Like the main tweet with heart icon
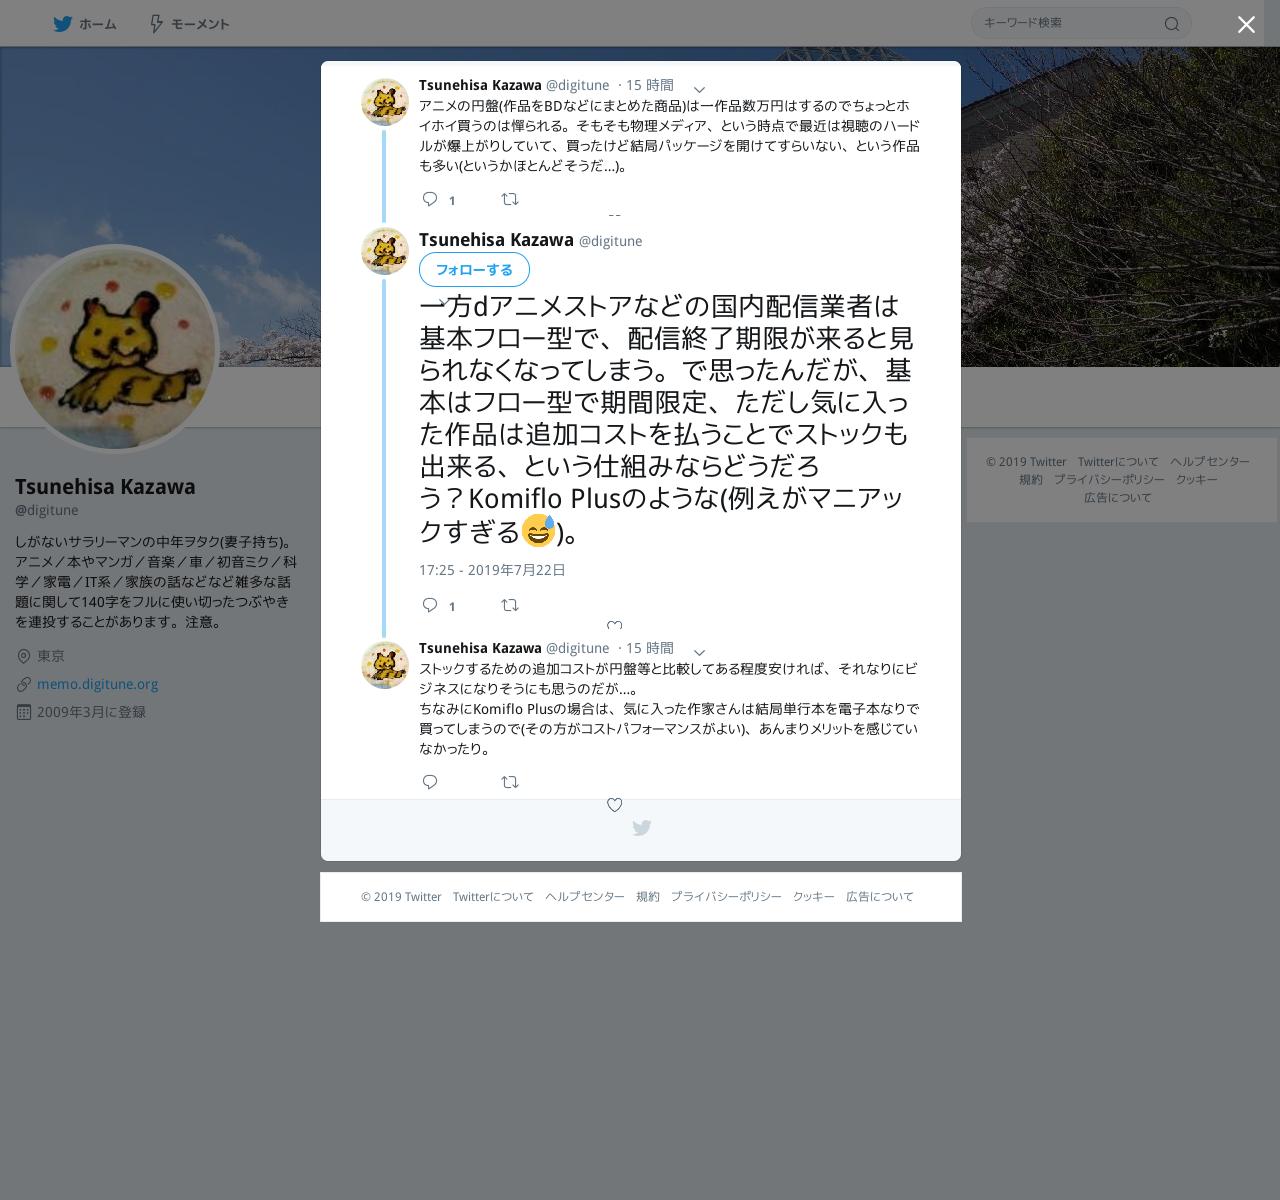1280x1200 pixels. pos(615,626)
